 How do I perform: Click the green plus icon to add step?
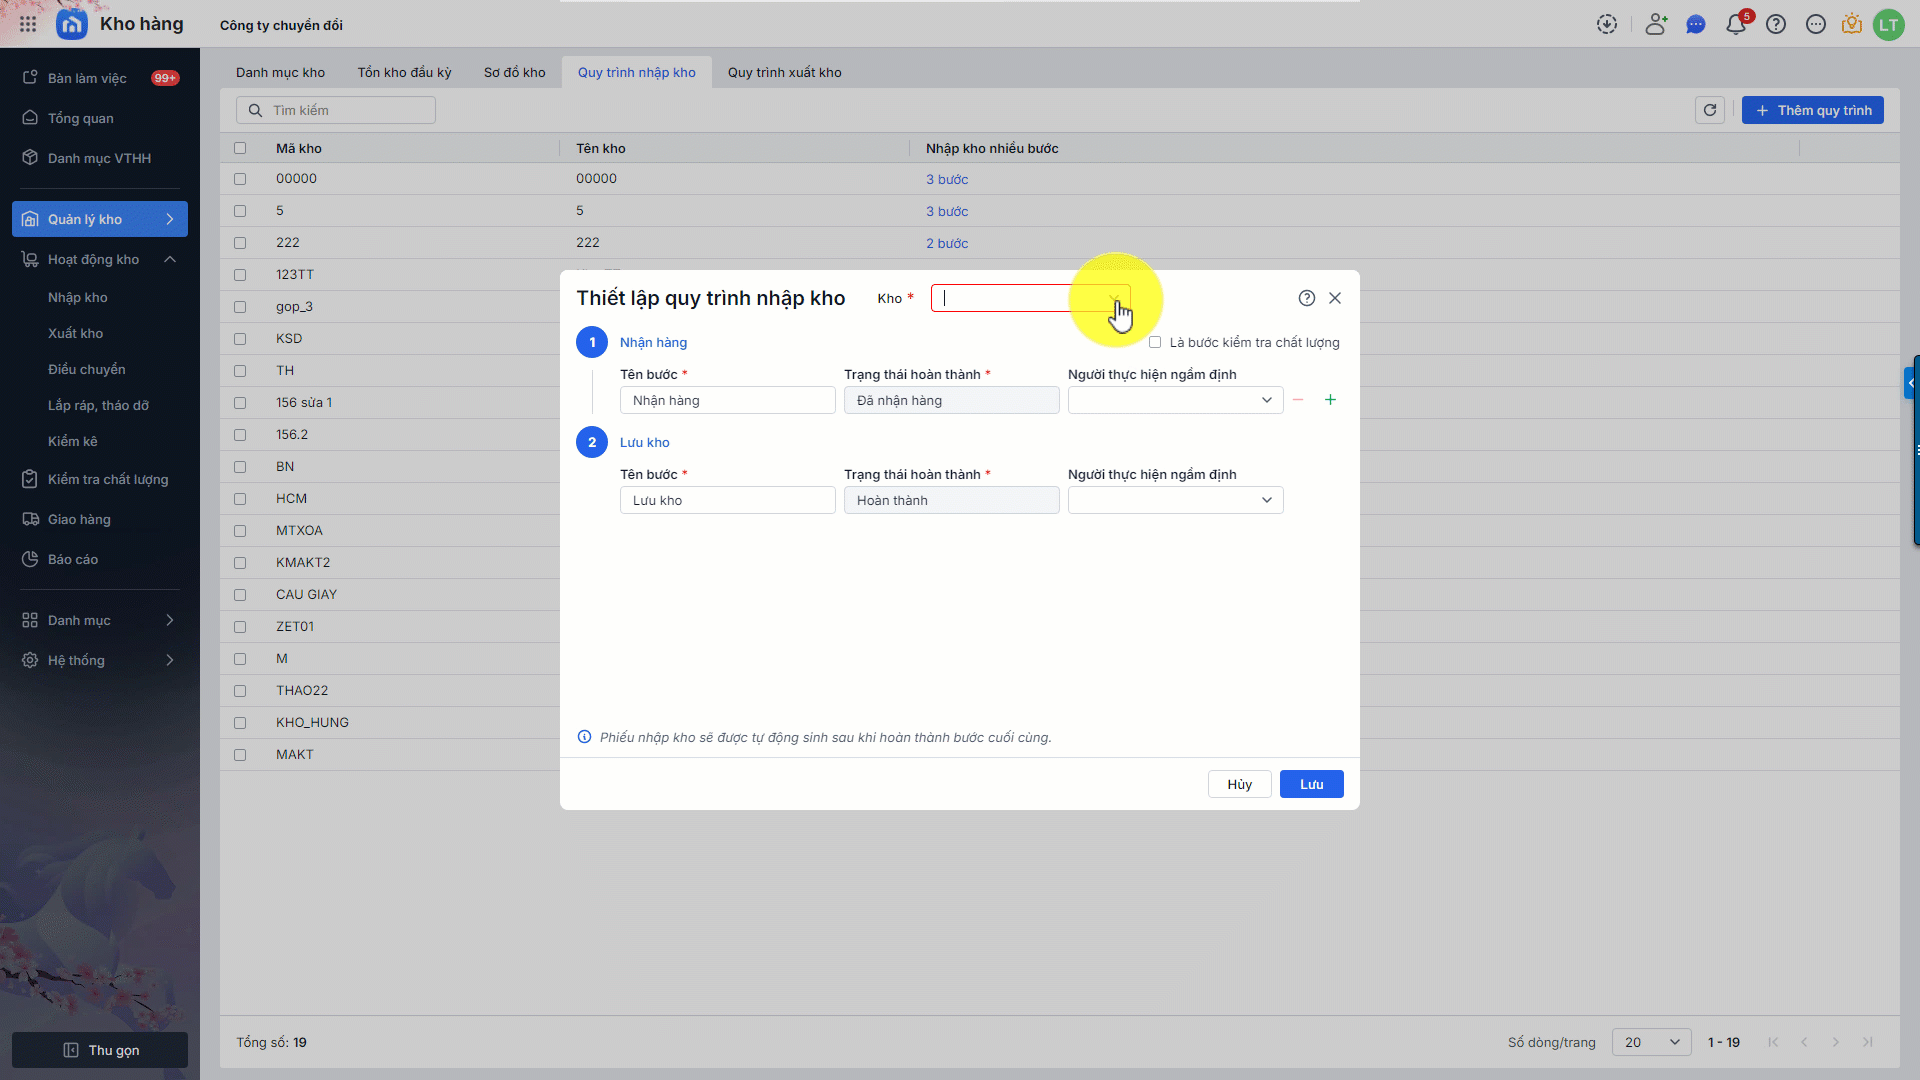point(1330,400)
